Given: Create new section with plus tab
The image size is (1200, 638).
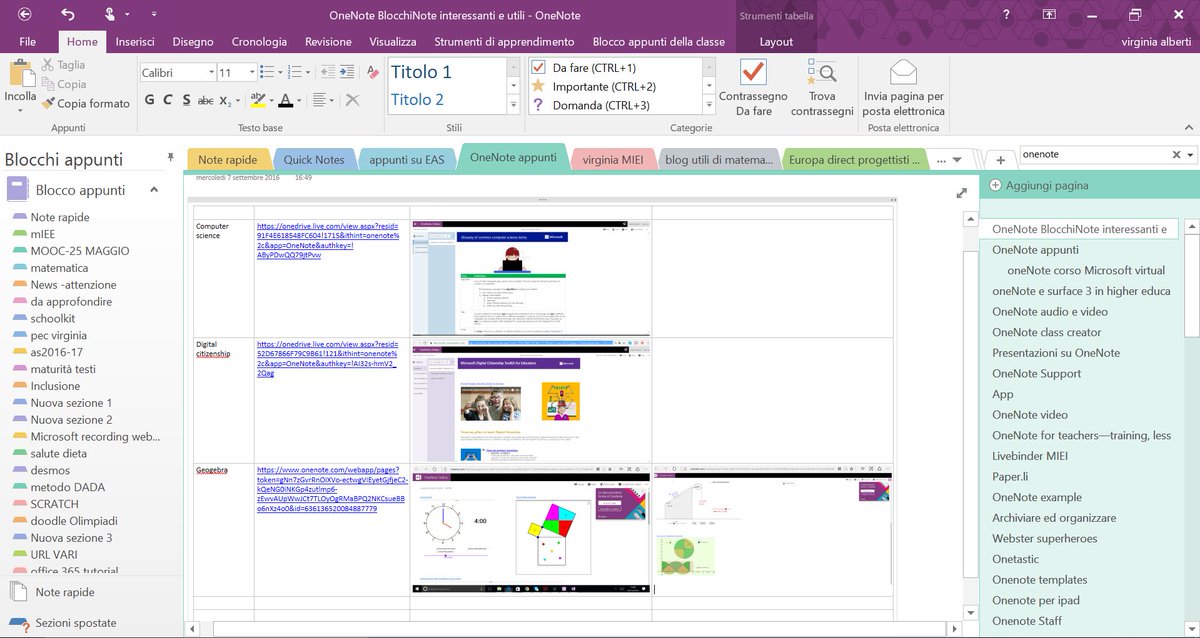Looking at the screenshot, I should click(x=1000, y=160).
